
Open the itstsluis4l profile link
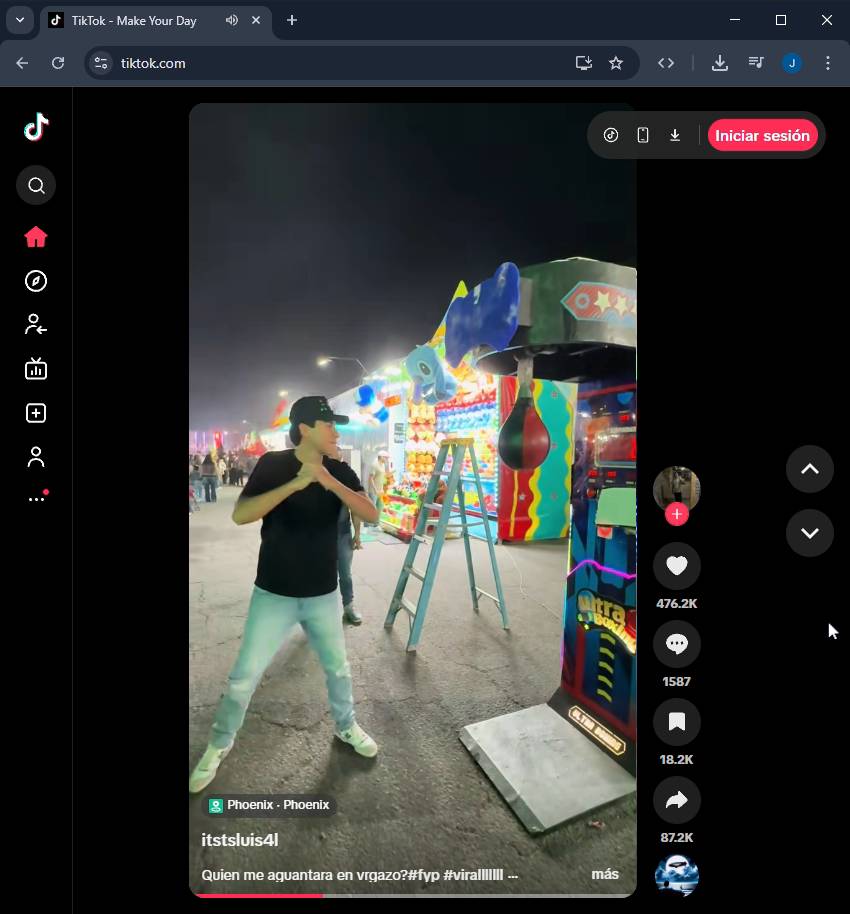click(x=240, y=840)
